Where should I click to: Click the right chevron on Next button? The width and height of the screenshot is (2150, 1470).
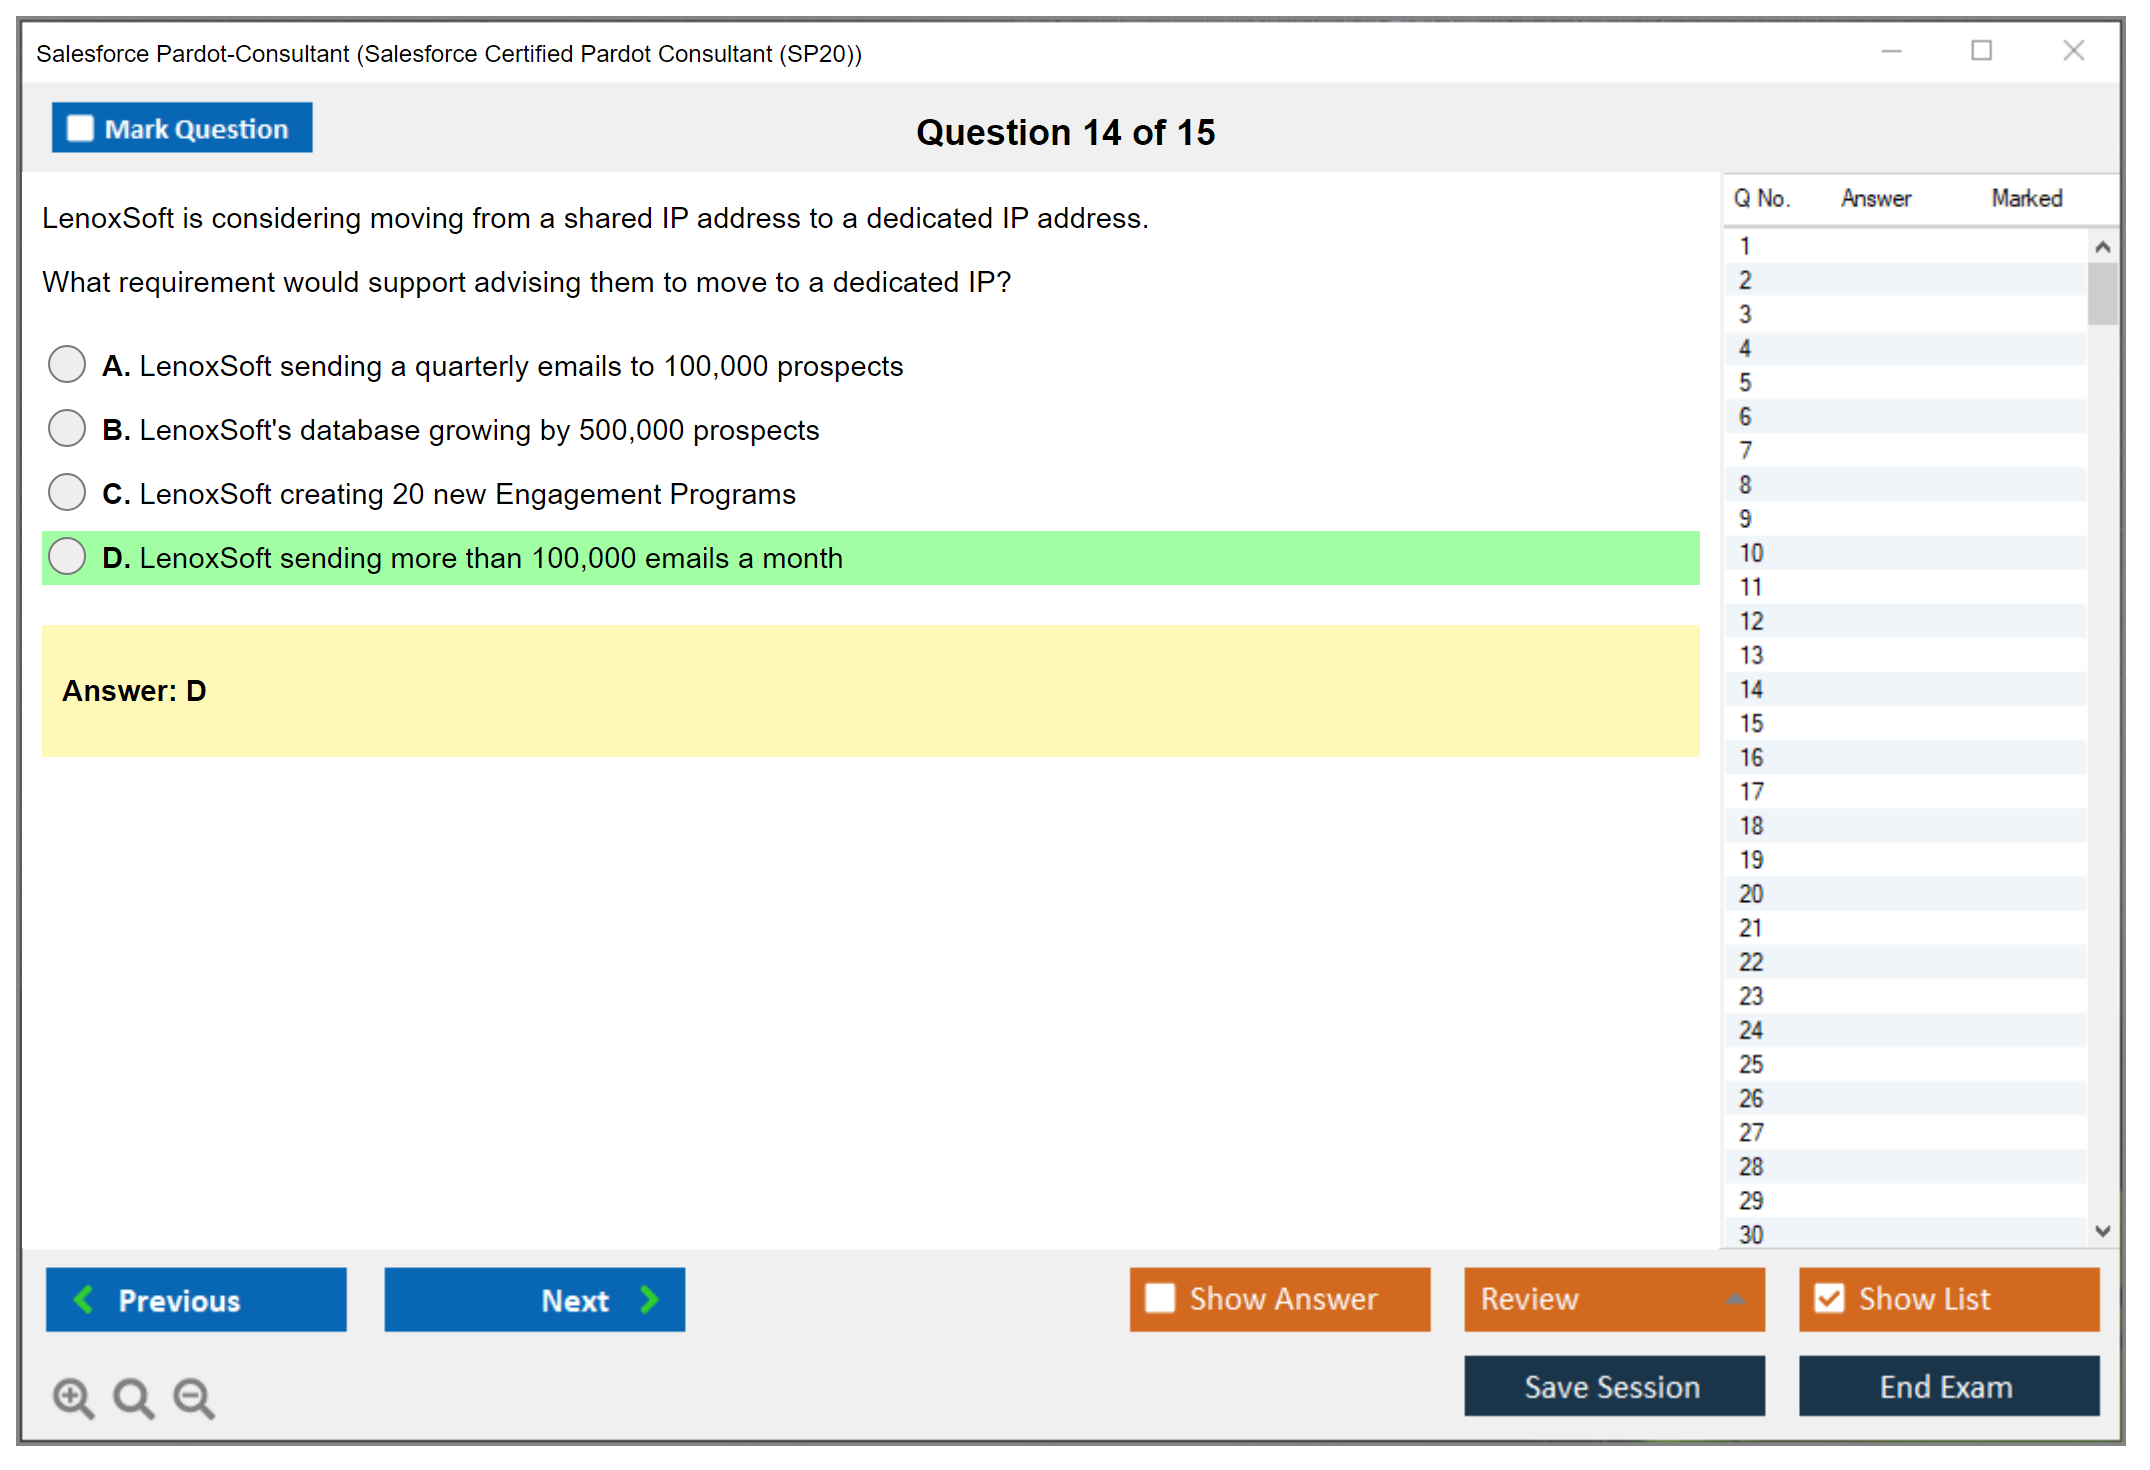click(649, 1299)
